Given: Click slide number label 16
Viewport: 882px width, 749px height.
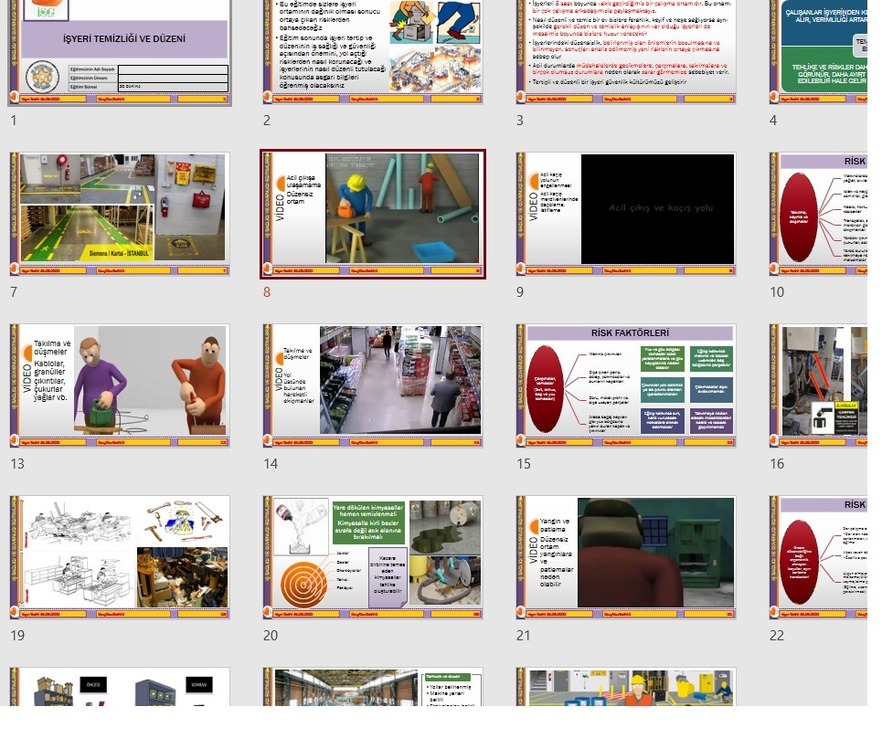Looking at the screenshot, I should [x=777, y=464].
